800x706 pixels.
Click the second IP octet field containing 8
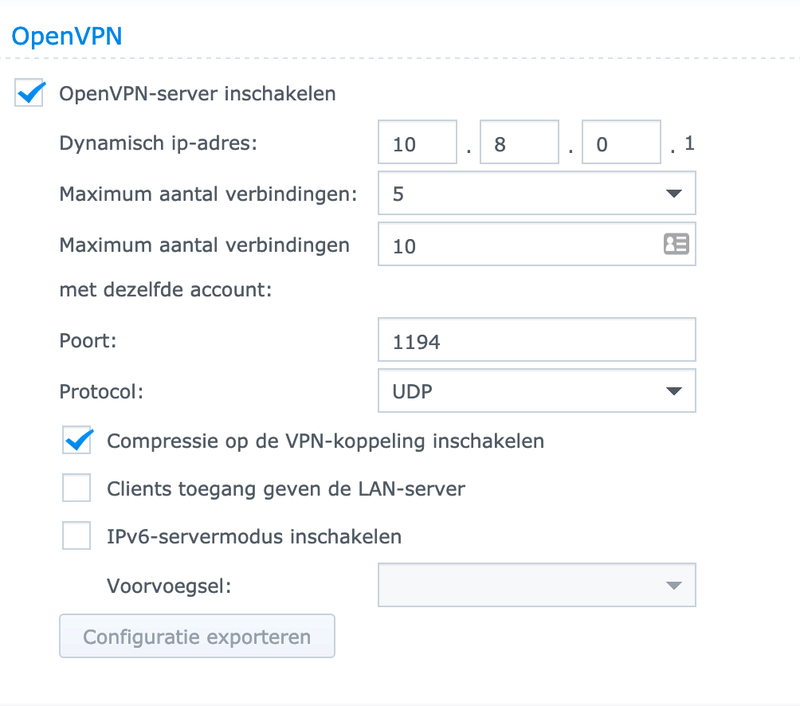coord(519,144)
